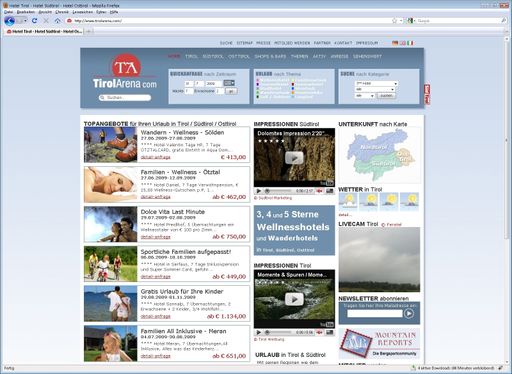
Task: Open detail-anfrage for Familien All Inklusive - Meran
Action: pyautogui.click(x=155, y=356)
